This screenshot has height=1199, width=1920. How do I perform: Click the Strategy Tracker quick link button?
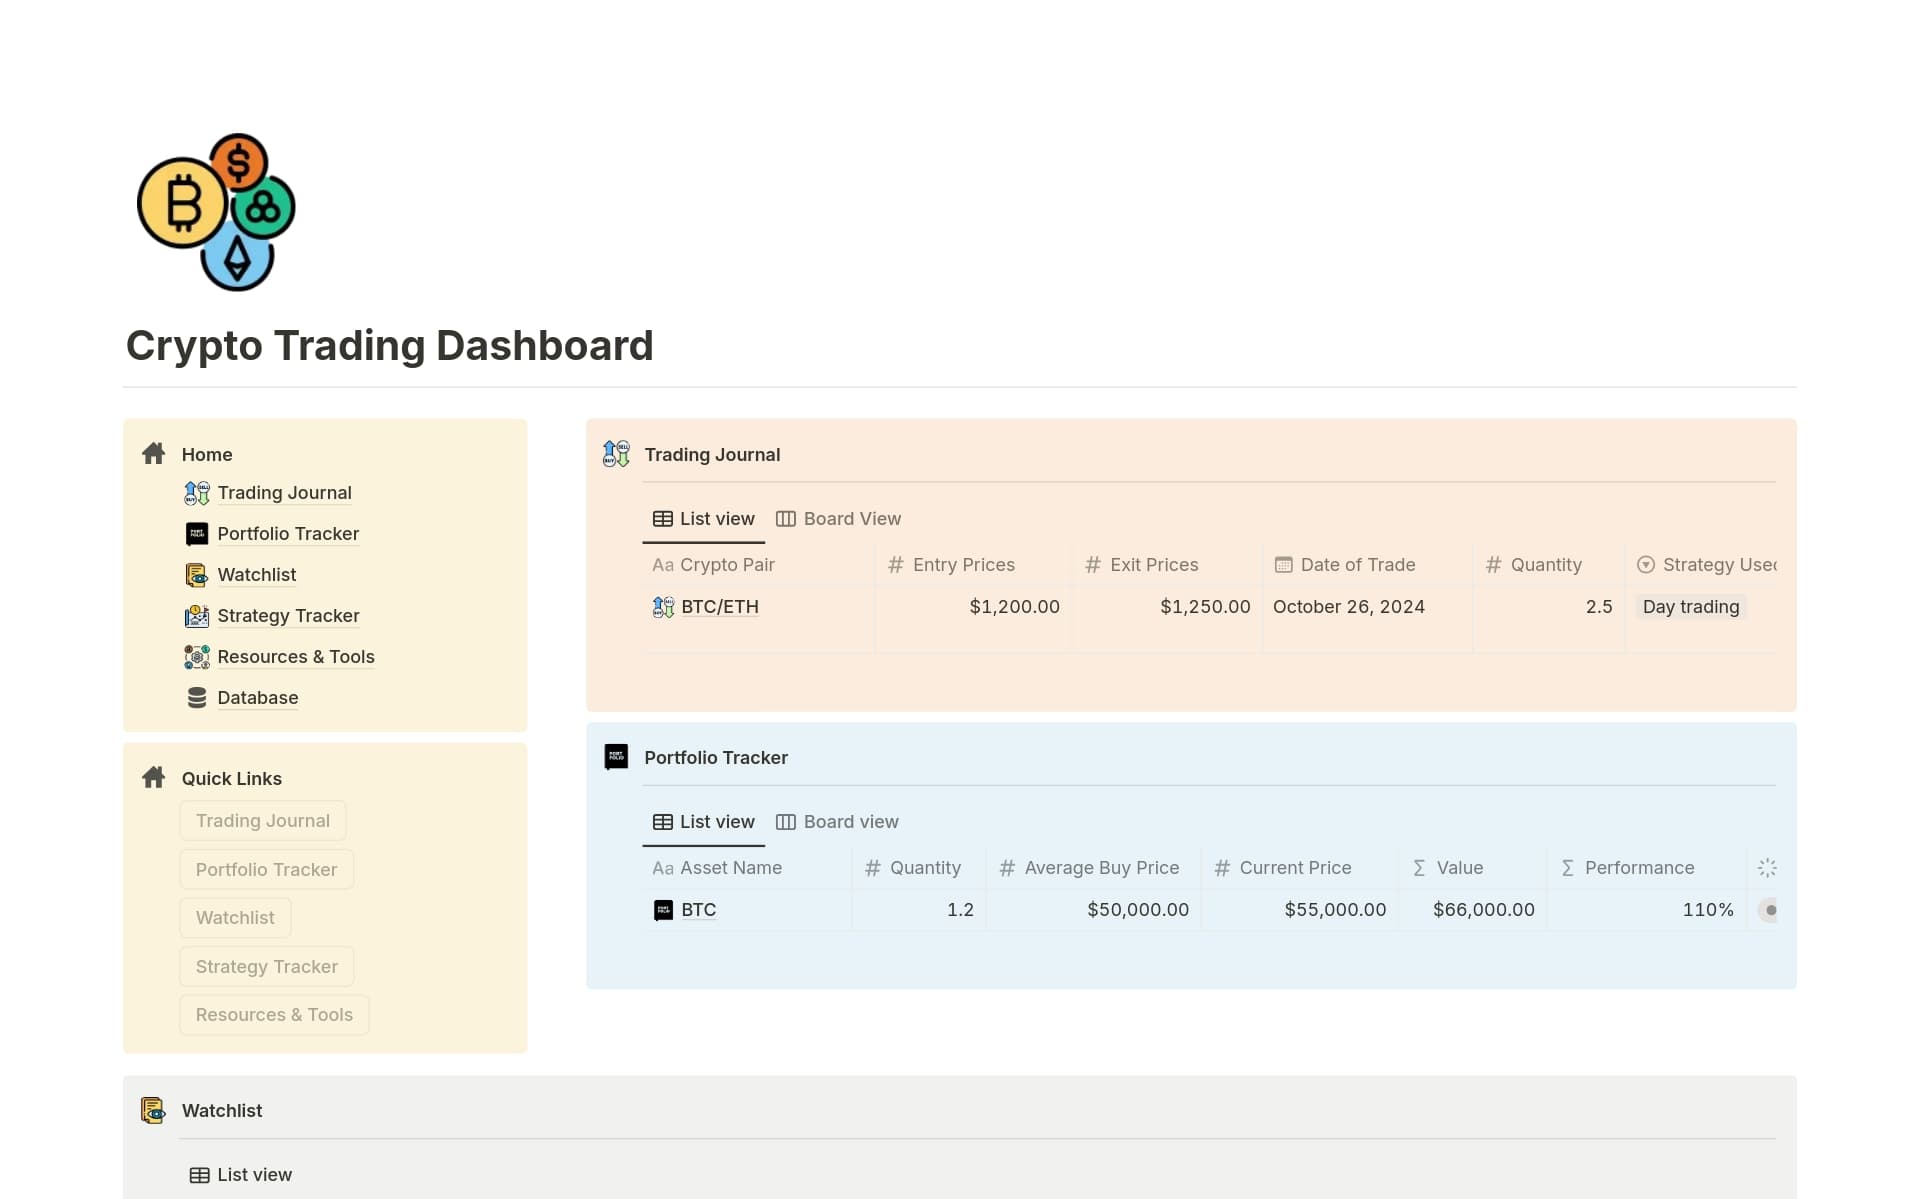pyautogui.click(x=266, y=966)
